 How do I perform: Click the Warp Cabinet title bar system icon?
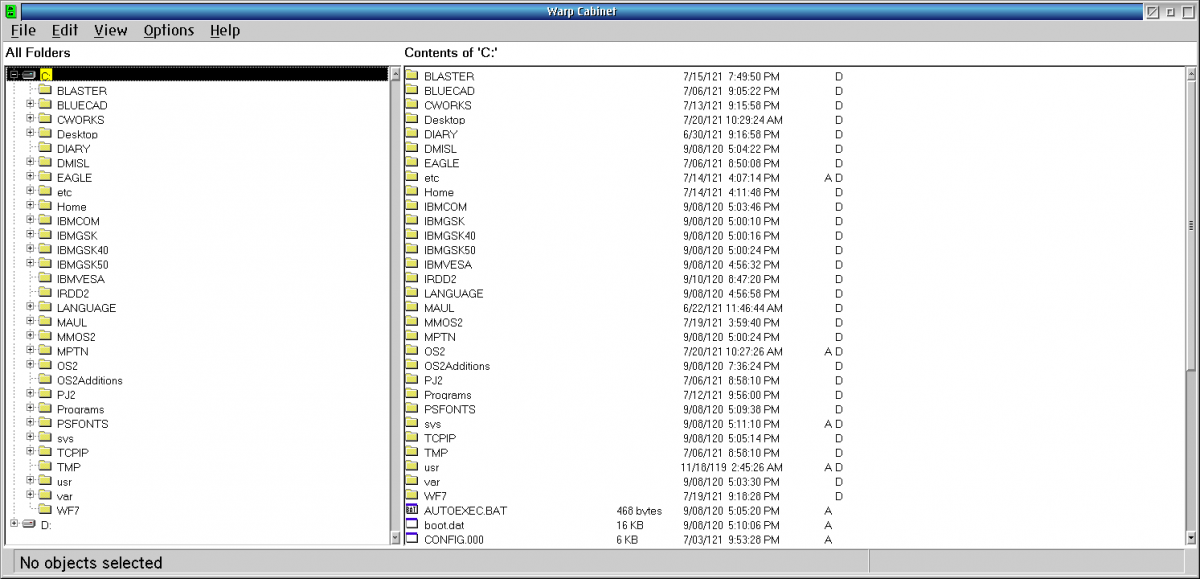point(10,10)
